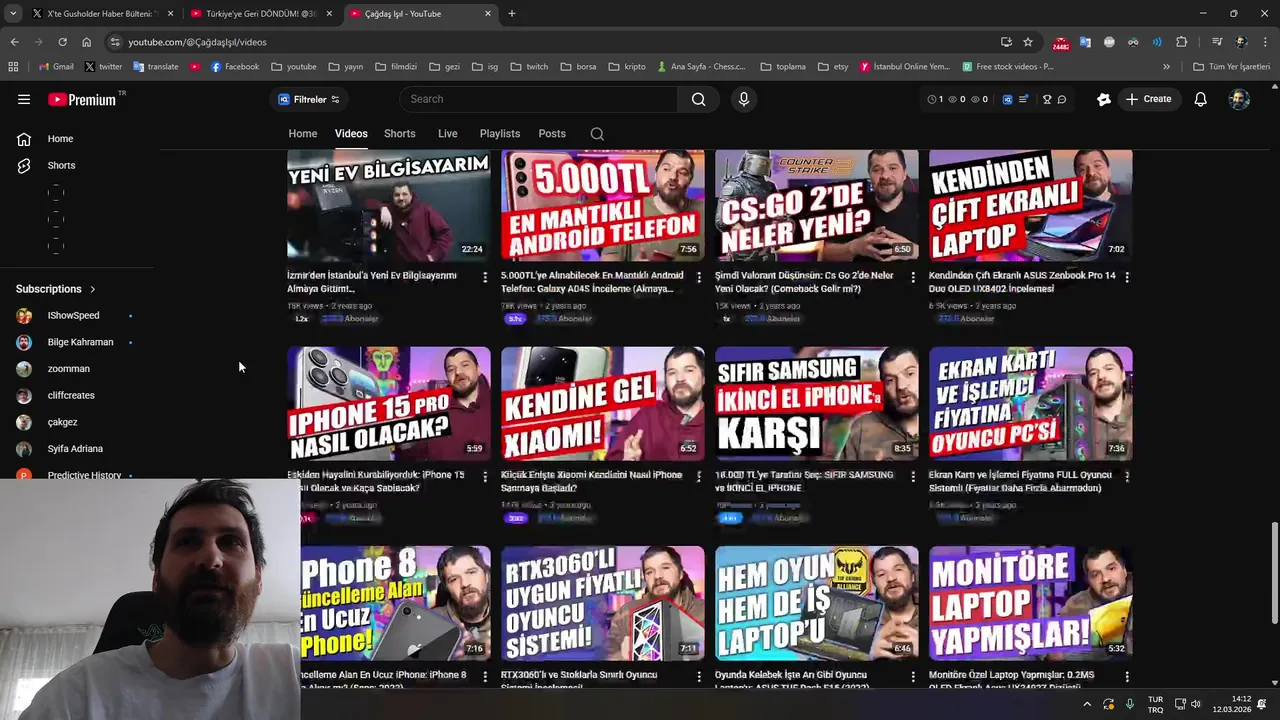The height and width of the screenshot is (720, 1280).
Task: Open the YouTube hamburger guide menu
Action: point(24,99)
